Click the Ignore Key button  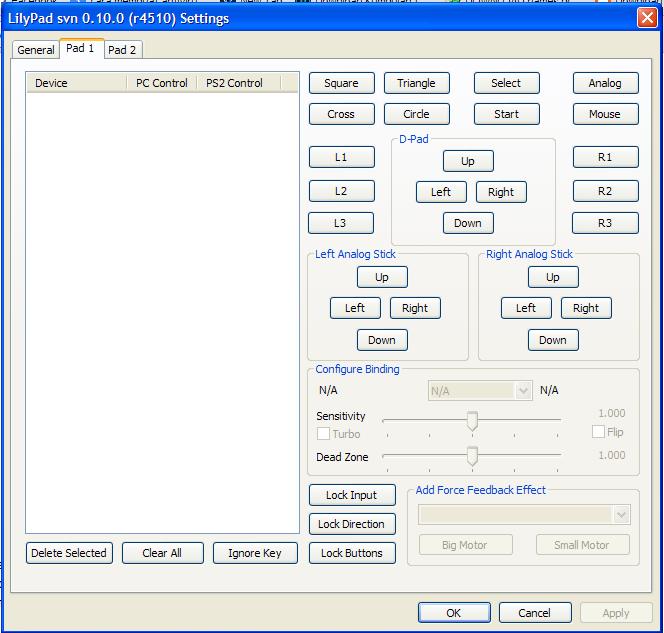coord(255,553)
